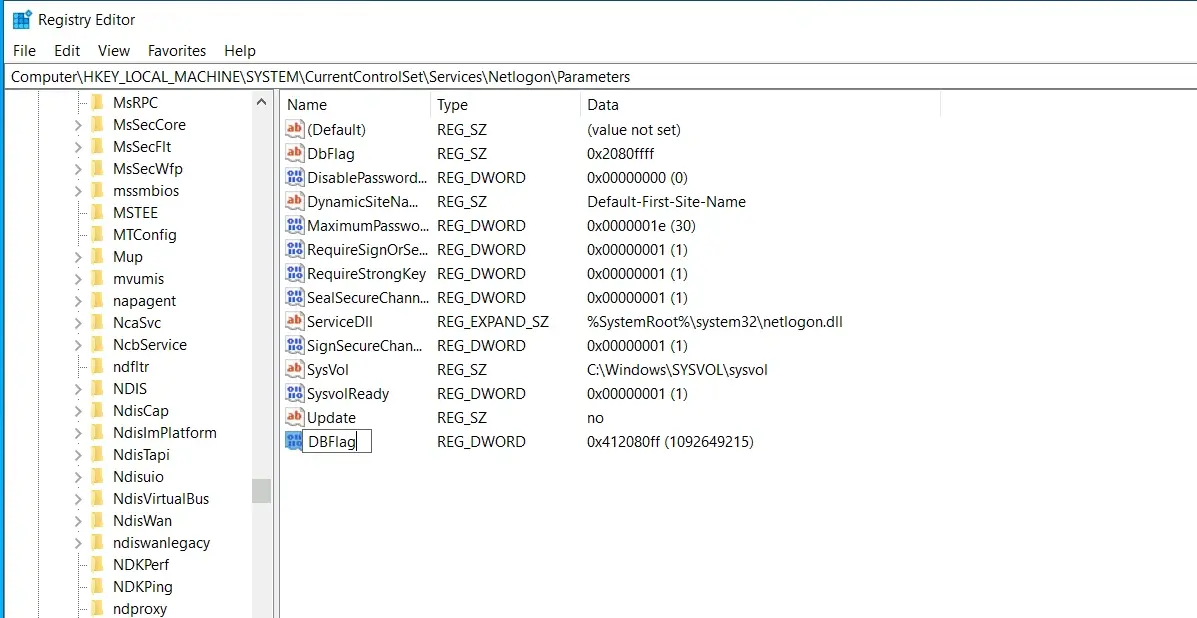Viewport: 1197px width, 618px height.
Task: Click the folder icon of MSTEE key
Action: (97, 212)
